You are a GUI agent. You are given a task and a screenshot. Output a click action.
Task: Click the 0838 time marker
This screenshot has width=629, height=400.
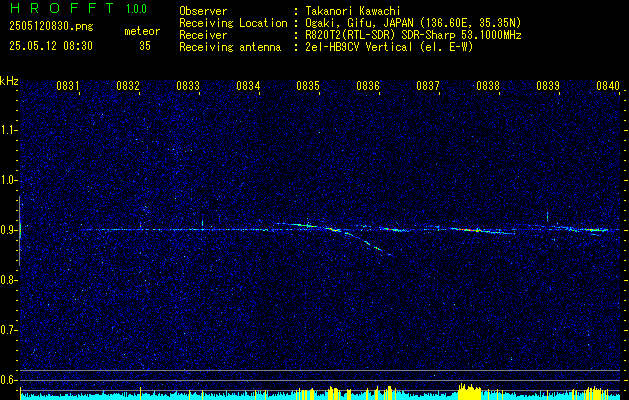click(x=488, y=86)
